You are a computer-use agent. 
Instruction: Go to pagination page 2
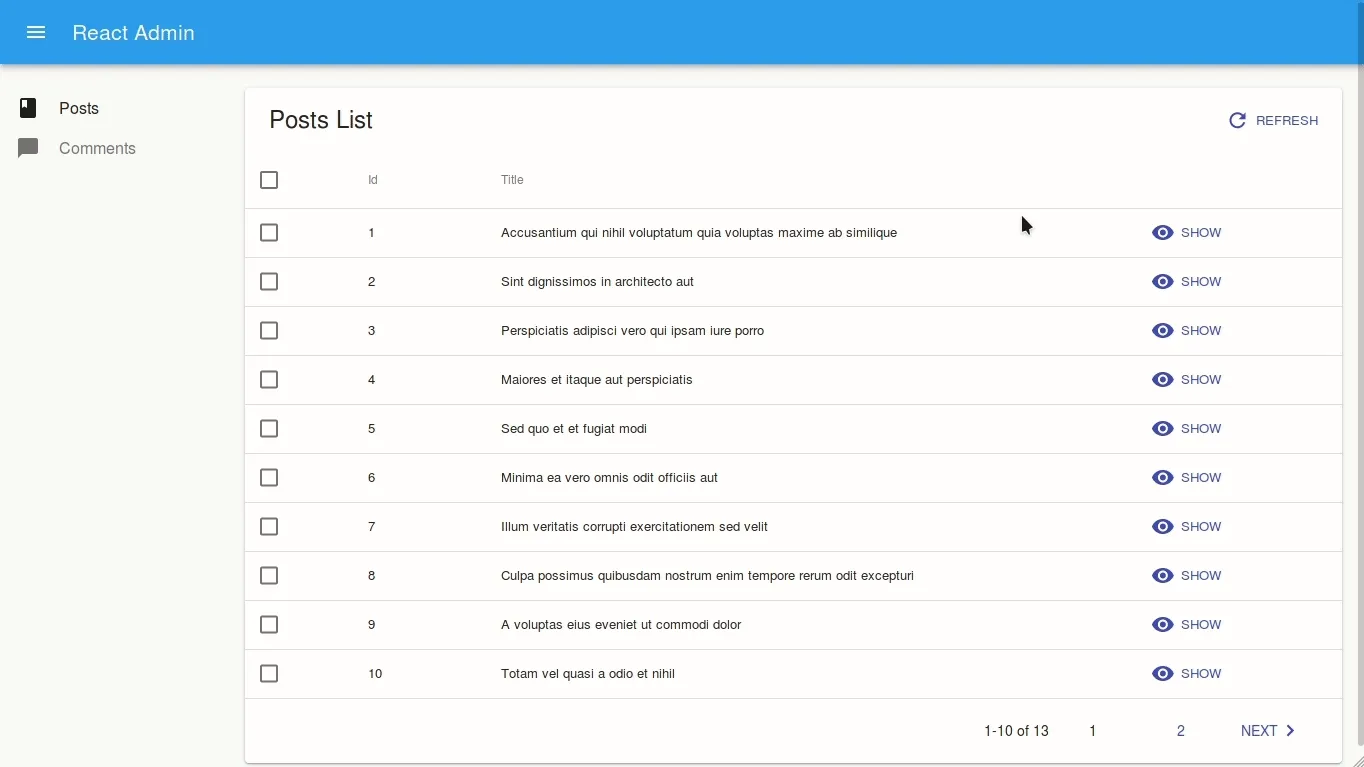pos(1181,731)
